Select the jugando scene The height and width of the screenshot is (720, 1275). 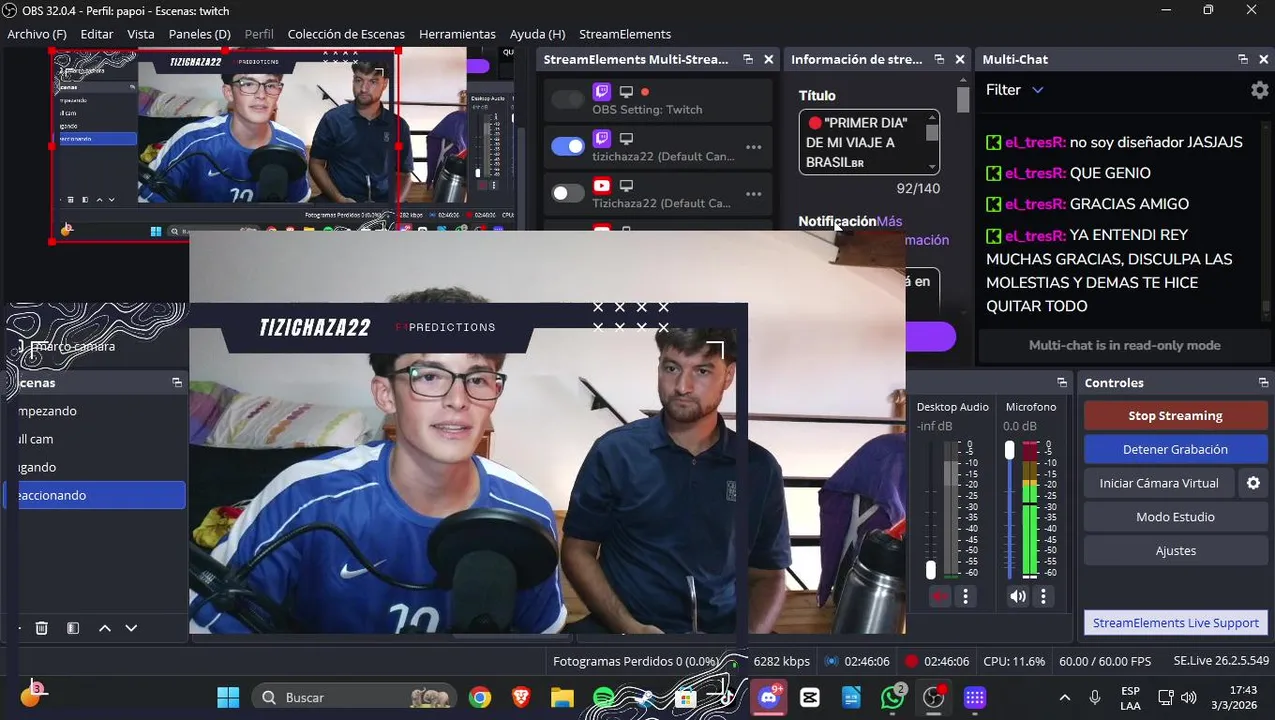95,467
